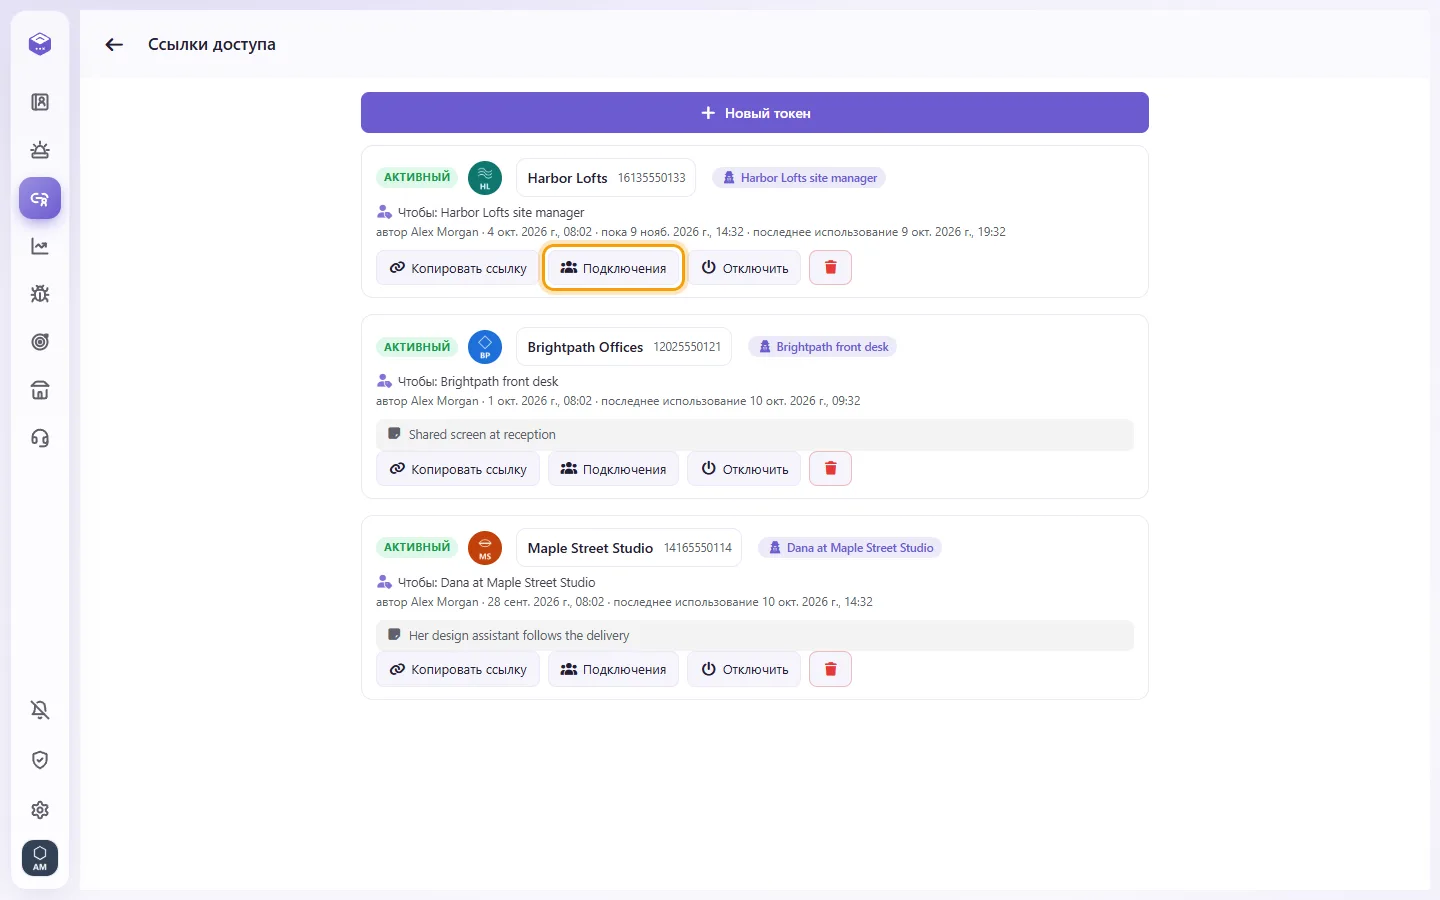Click the note 'Shared screen at reception'
The height and width of the screenshot is (900, 1440).
[755, 435]
